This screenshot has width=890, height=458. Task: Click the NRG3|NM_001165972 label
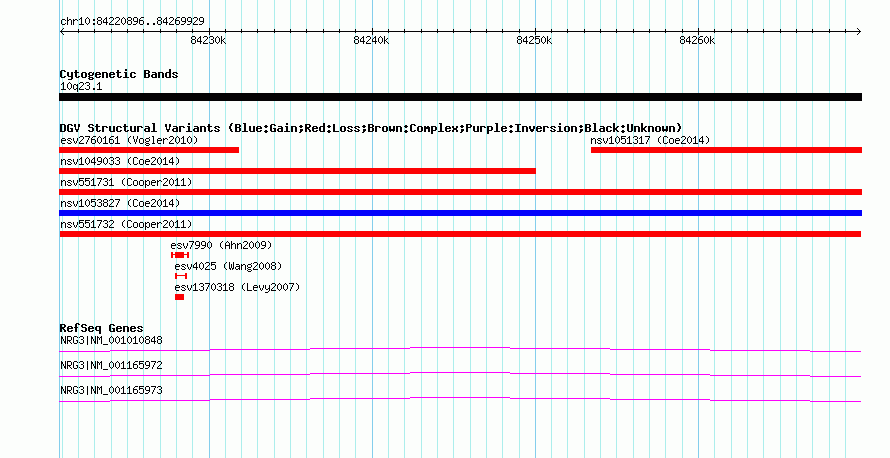(111, 365)
